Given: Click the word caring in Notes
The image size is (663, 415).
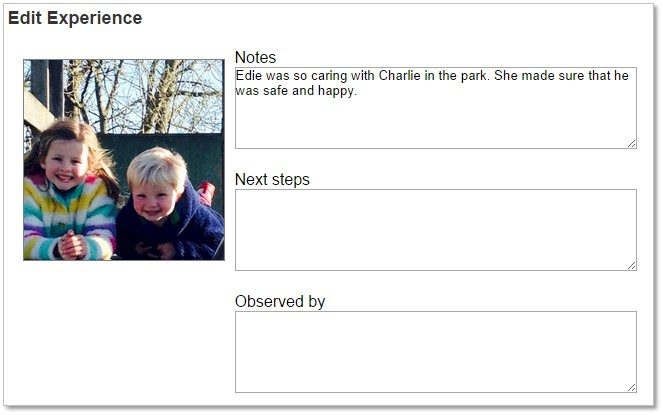Looking at the screenshot, I should (329, 75).
